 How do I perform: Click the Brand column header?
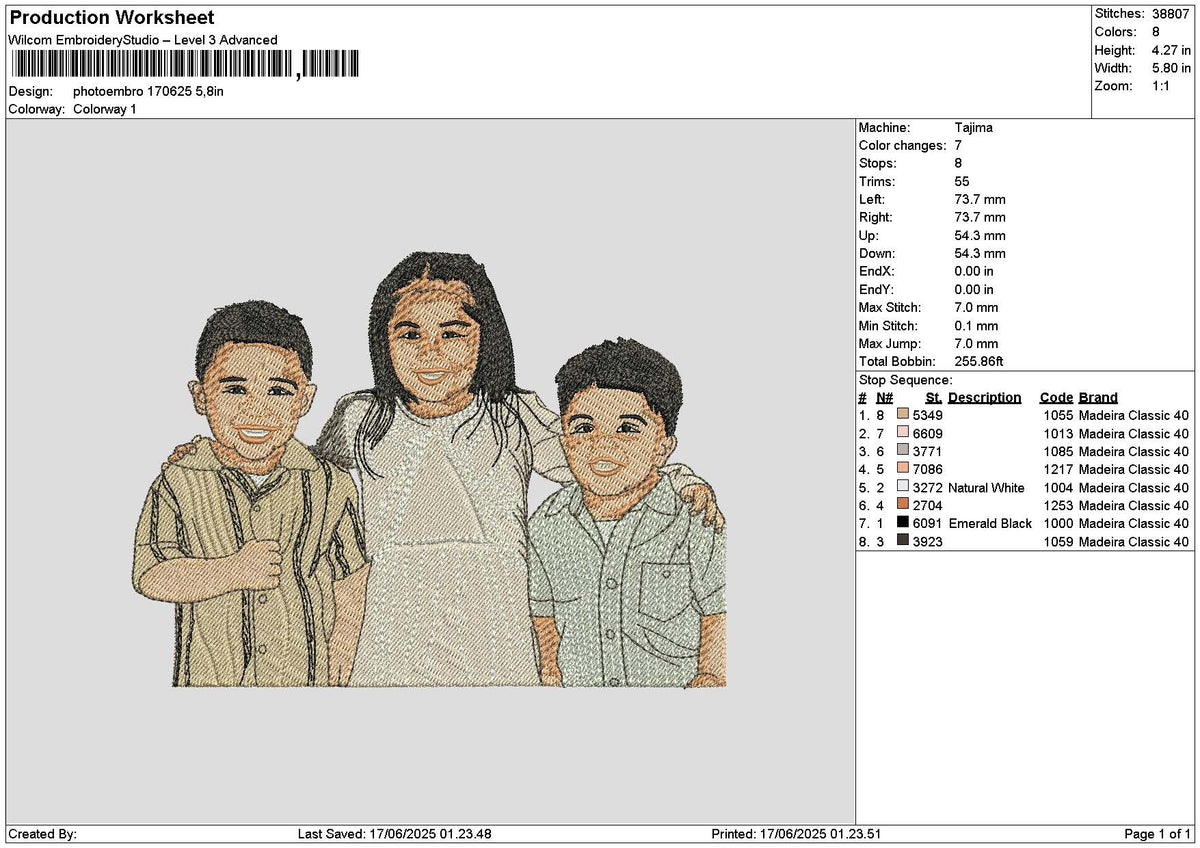(x=1097, y=397)
